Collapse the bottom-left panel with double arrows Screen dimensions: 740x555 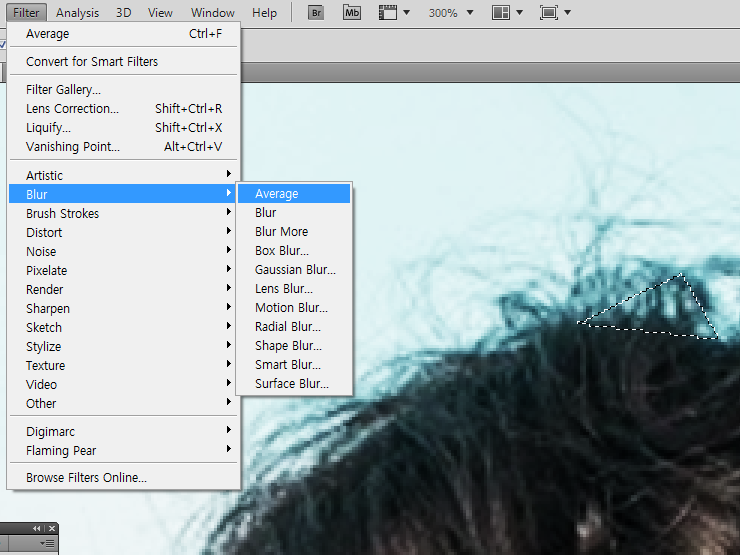coord(36,529)
